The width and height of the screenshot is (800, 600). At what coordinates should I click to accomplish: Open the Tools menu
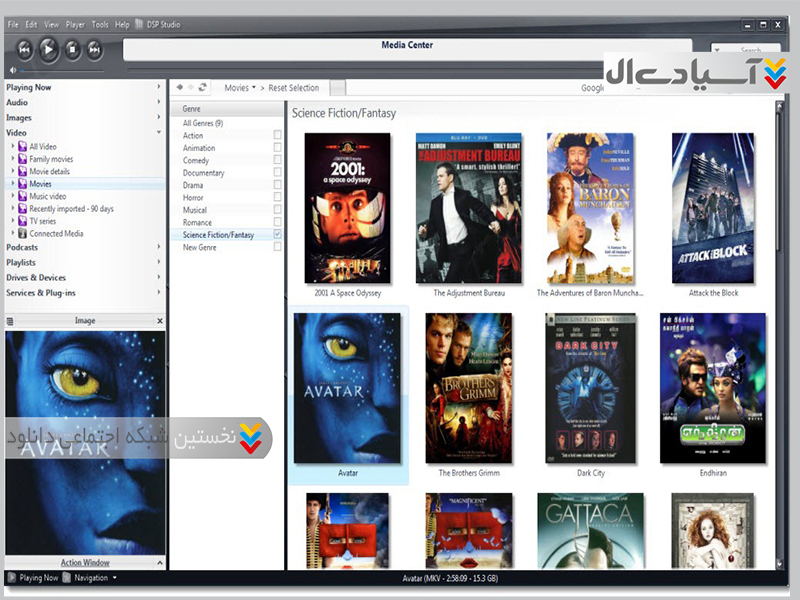100,24
